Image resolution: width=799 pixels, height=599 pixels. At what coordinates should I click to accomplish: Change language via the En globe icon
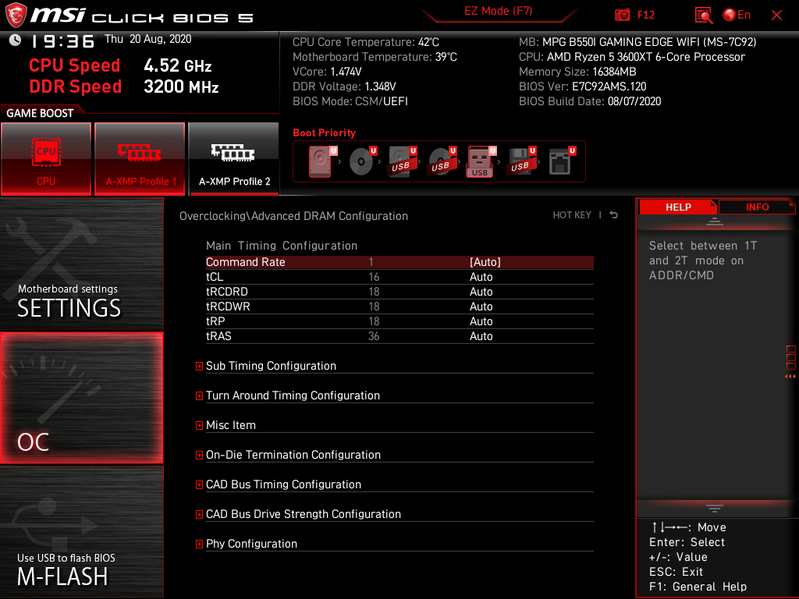tap(737, 15)
